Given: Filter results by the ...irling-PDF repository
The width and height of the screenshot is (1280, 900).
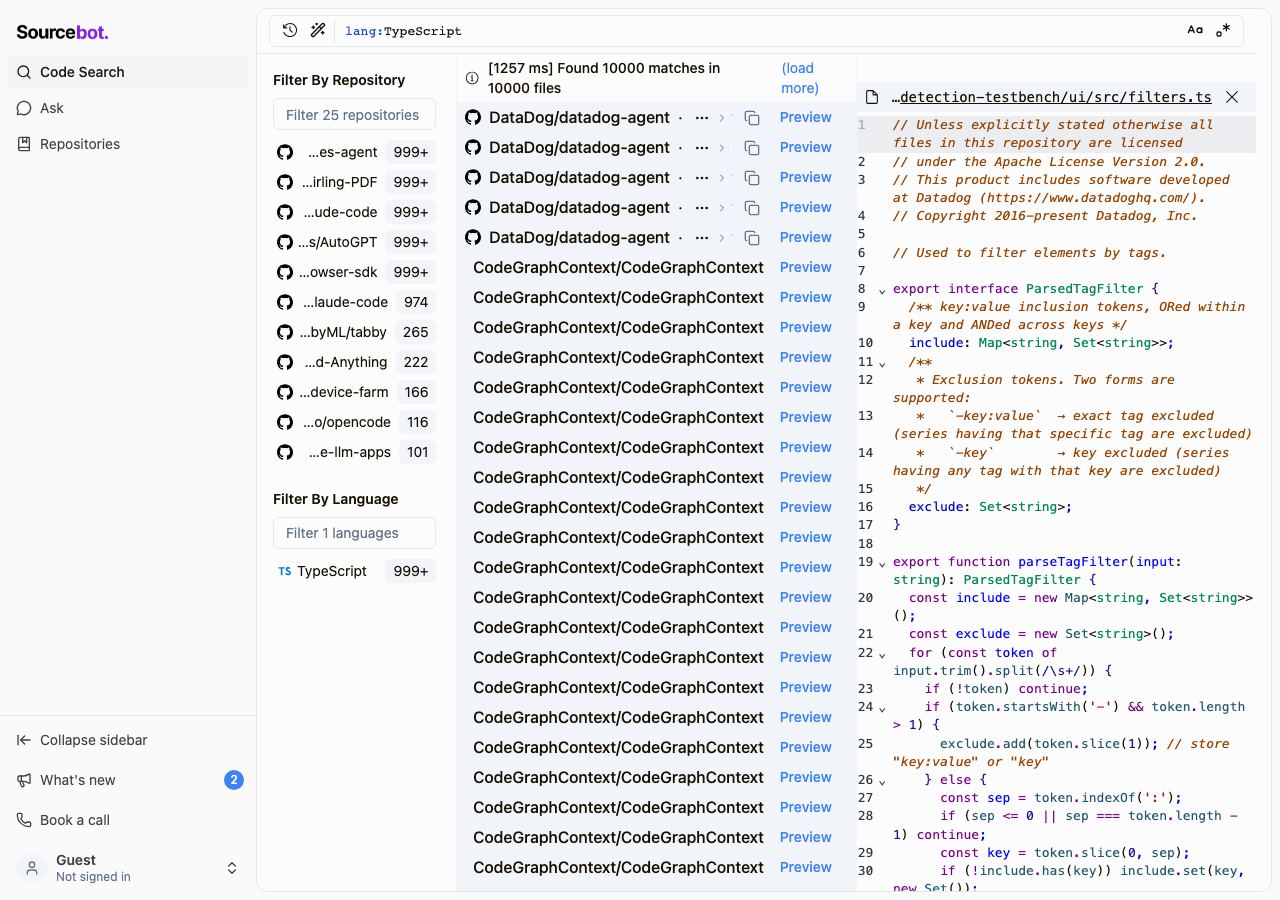Looking at the screenshot, I should click(354, 182).
